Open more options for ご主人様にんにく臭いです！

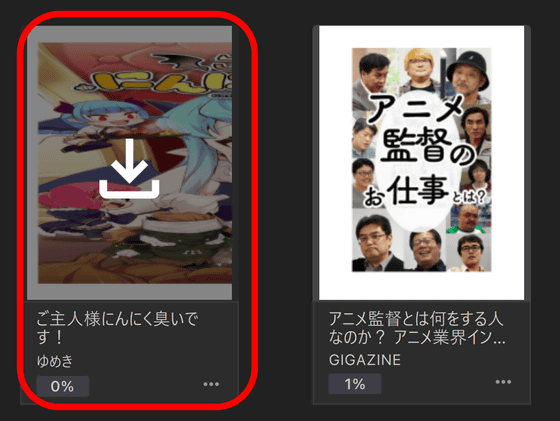[211, 384]
